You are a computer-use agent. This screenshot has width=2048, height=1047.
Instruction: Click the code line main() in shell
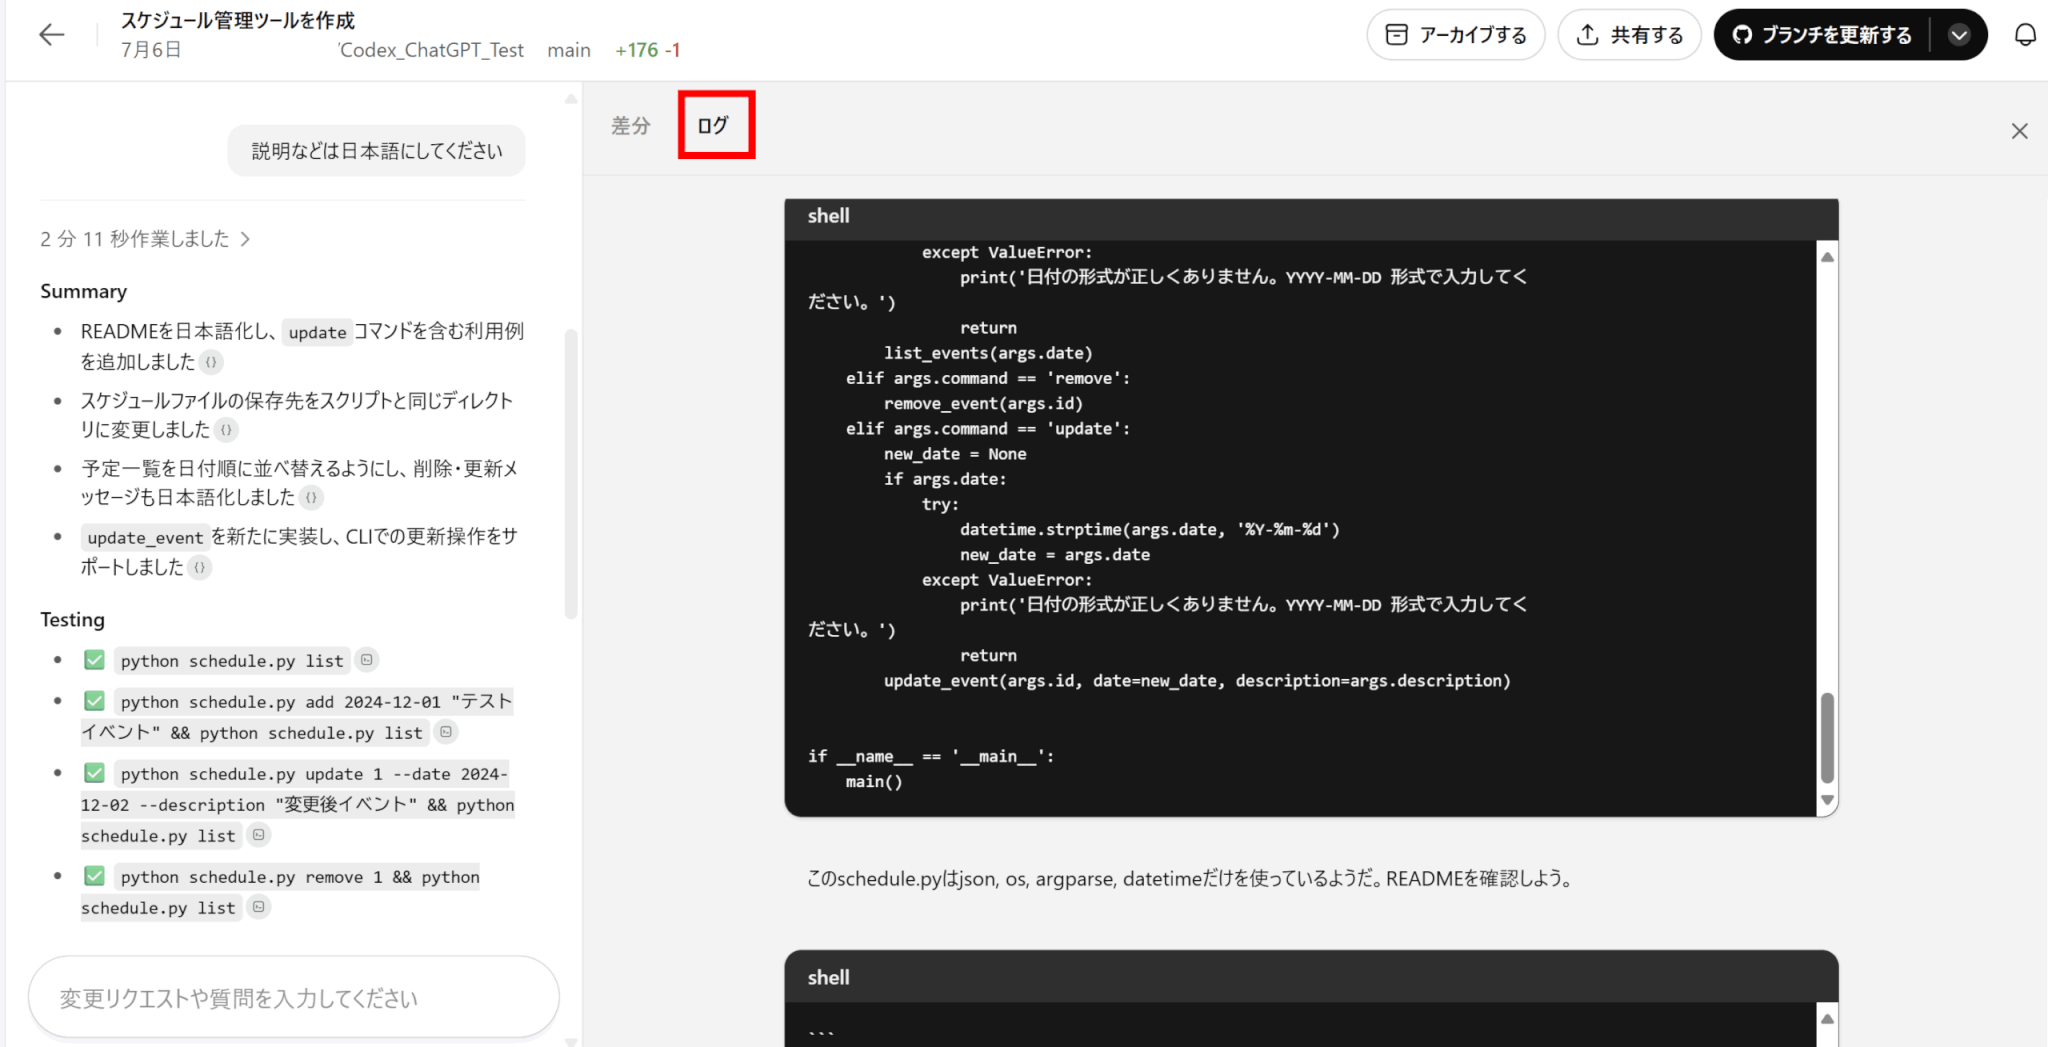click(874, 782)
